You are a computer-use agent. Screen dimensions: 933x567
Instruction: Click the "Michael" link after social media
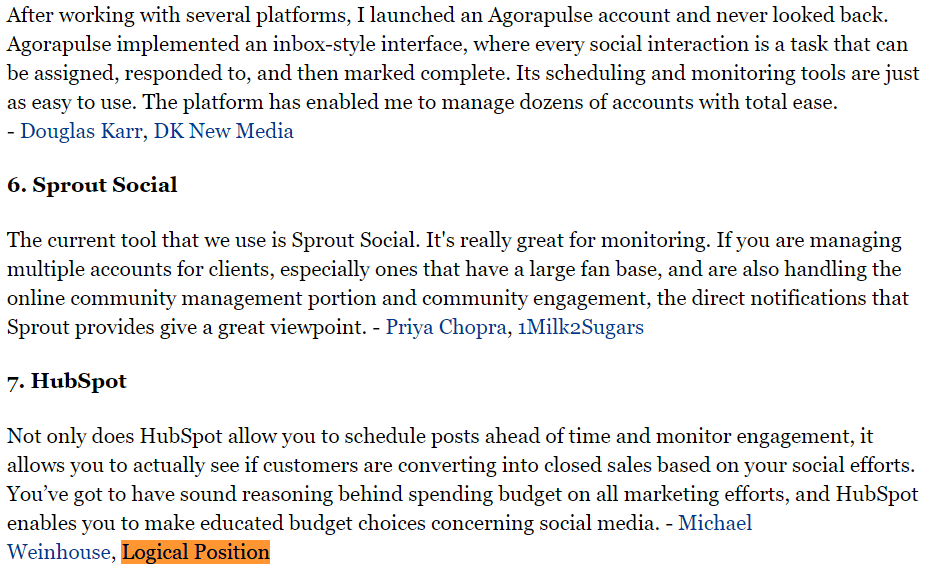point(715,523)
